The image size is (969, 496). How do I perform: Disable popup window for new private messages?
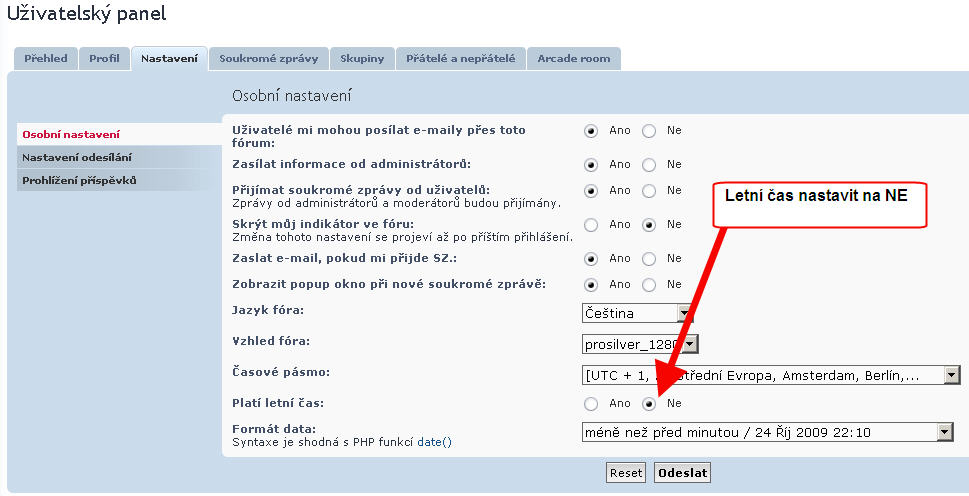(x=649, y=285)
